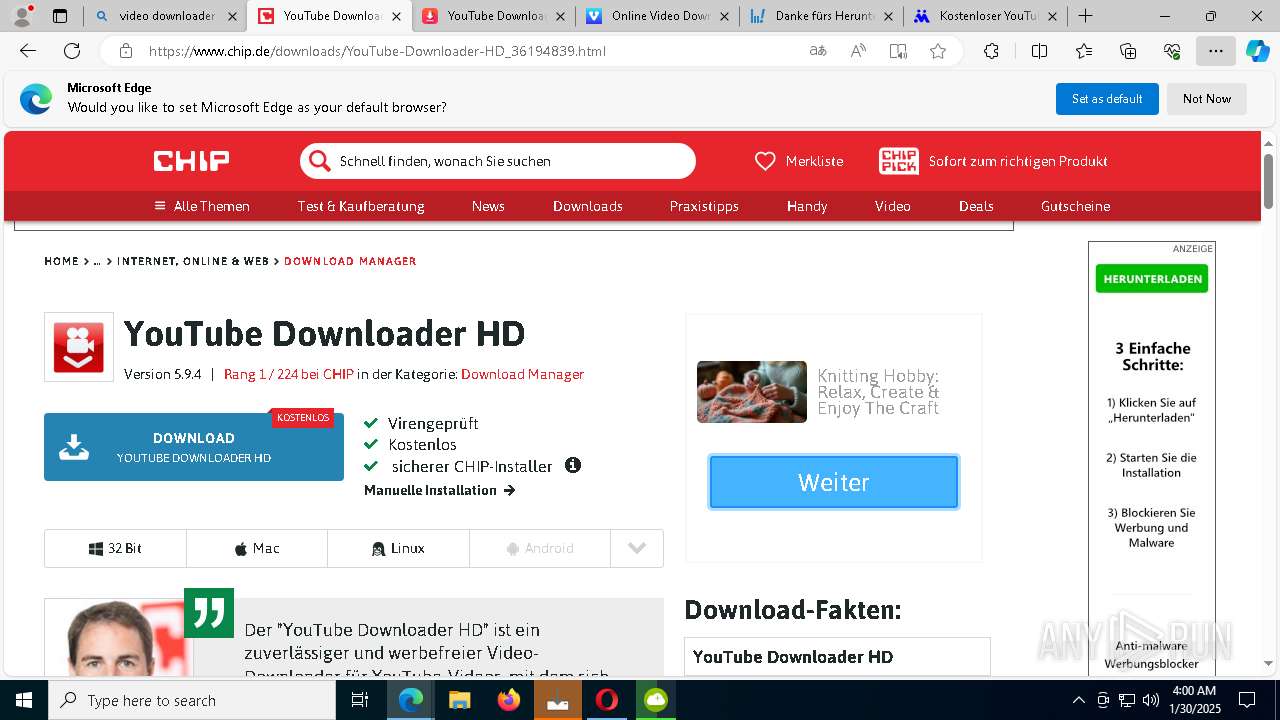Open Test & Kaufberatung menu

click(x=361, y=206)
